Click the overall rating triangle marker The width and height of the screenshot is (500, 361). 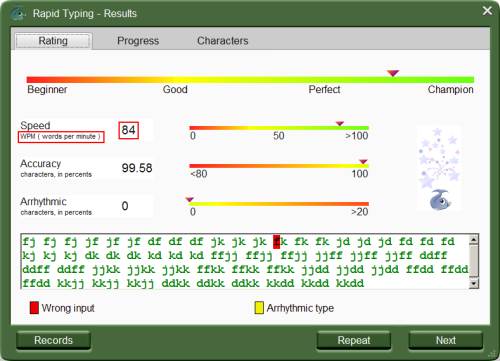tap(393, 73)
